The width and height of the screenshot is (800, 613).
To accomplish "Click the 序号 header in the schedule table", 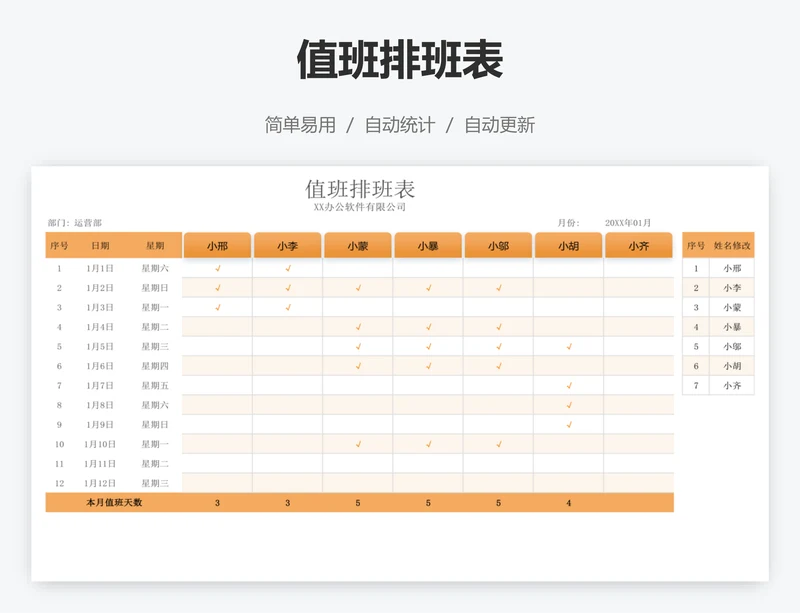I will point(59,246).
